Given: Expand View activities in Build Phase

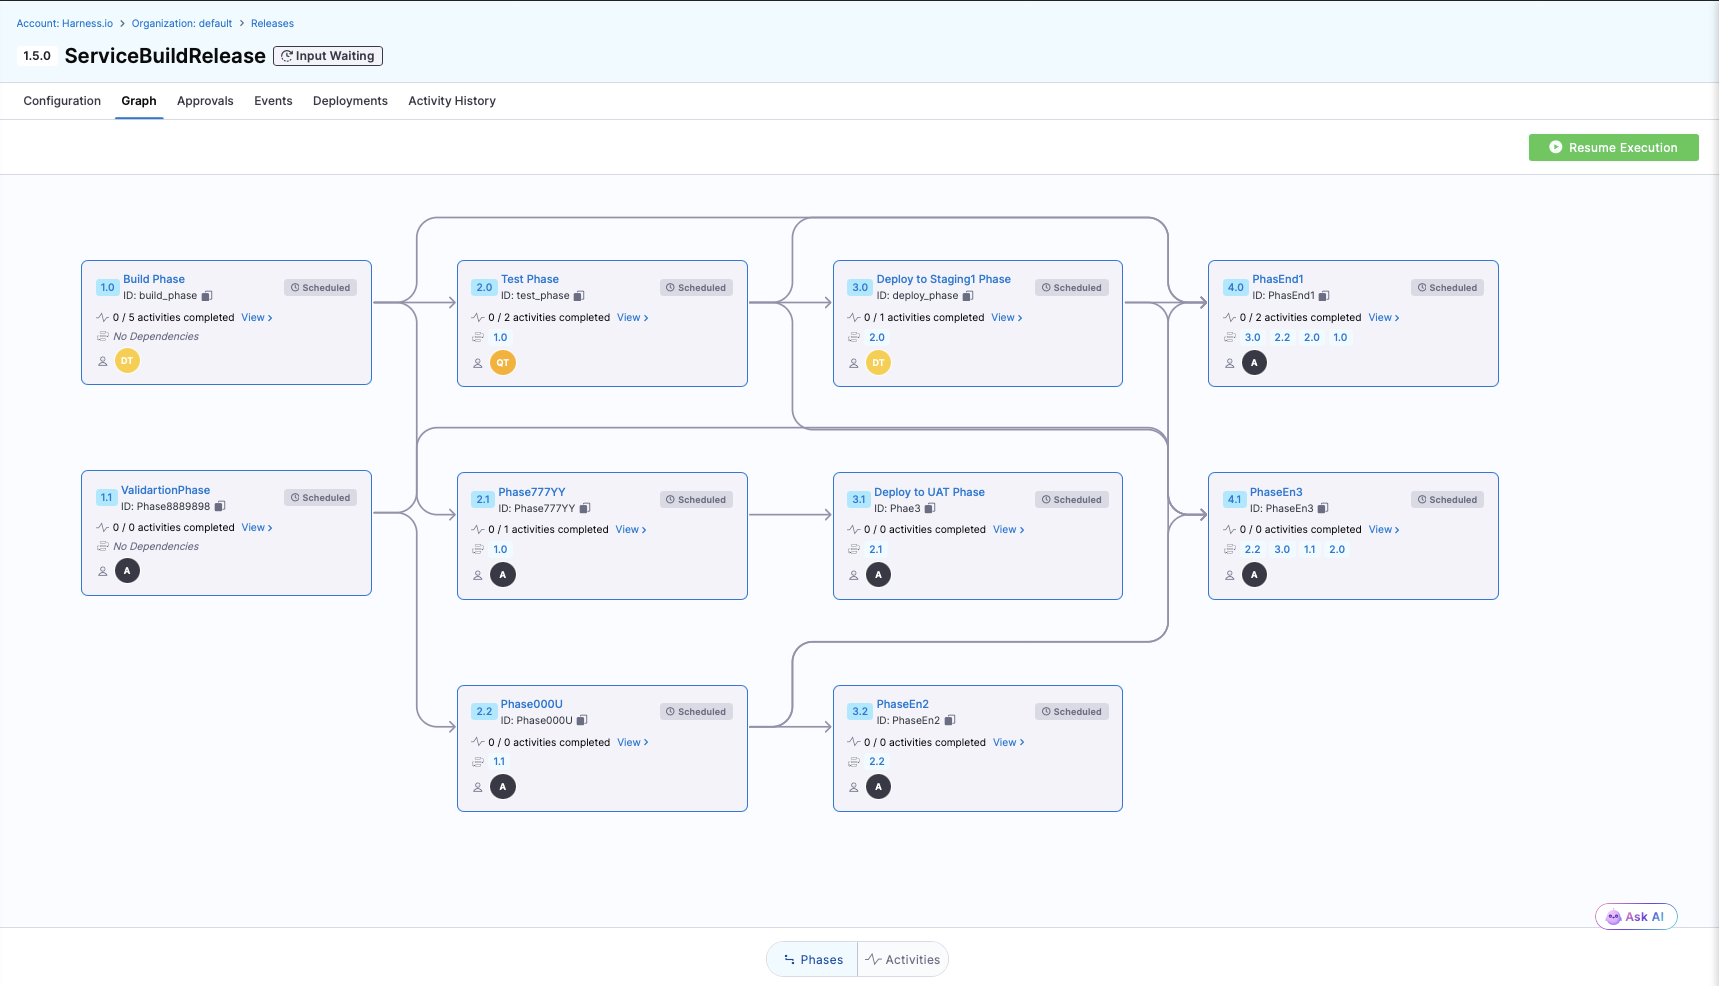Looking at the screenshot, I should [256, 318].
